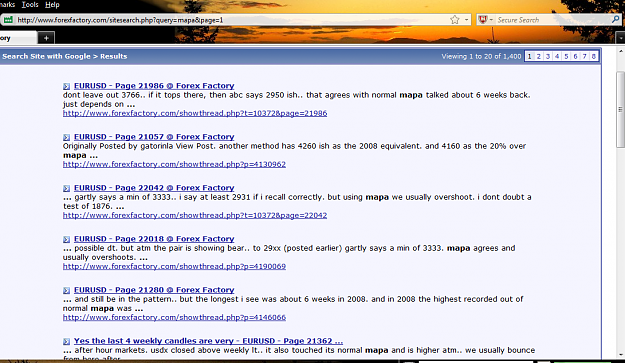Click snippet text 'Originally Posted by gatorinla'
The width and height of the screenshot is (625, 363).
pos(118,146)
